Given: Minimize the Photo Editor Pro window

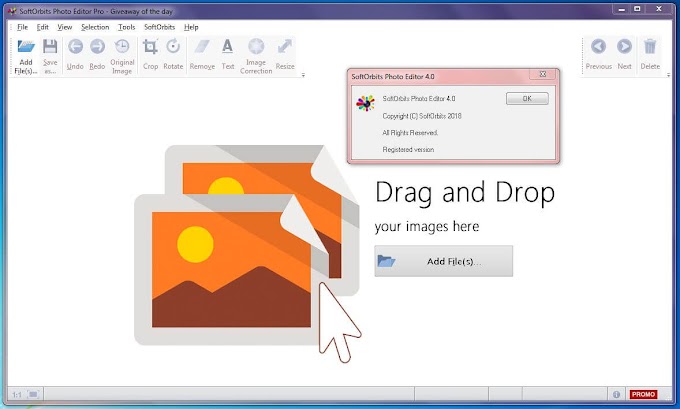Looking at the screenshot, I should point(621,9).
